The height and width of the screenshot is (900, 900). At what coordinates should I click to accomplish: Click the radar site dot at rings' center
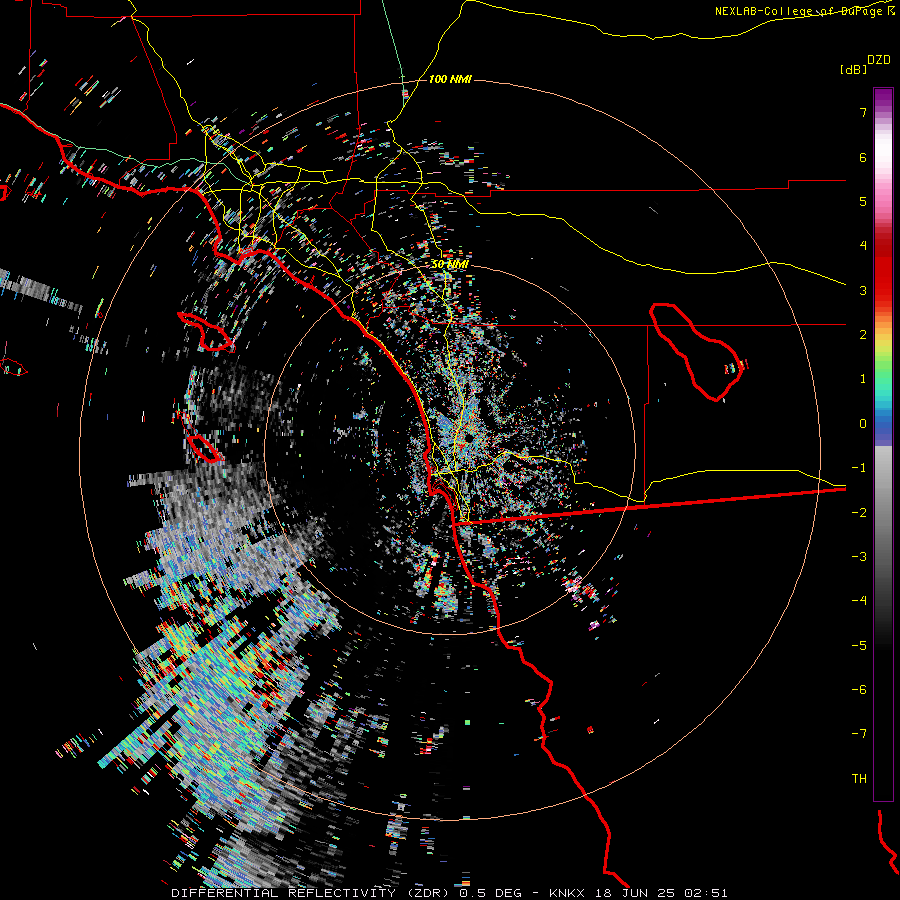tap(469, 438)
